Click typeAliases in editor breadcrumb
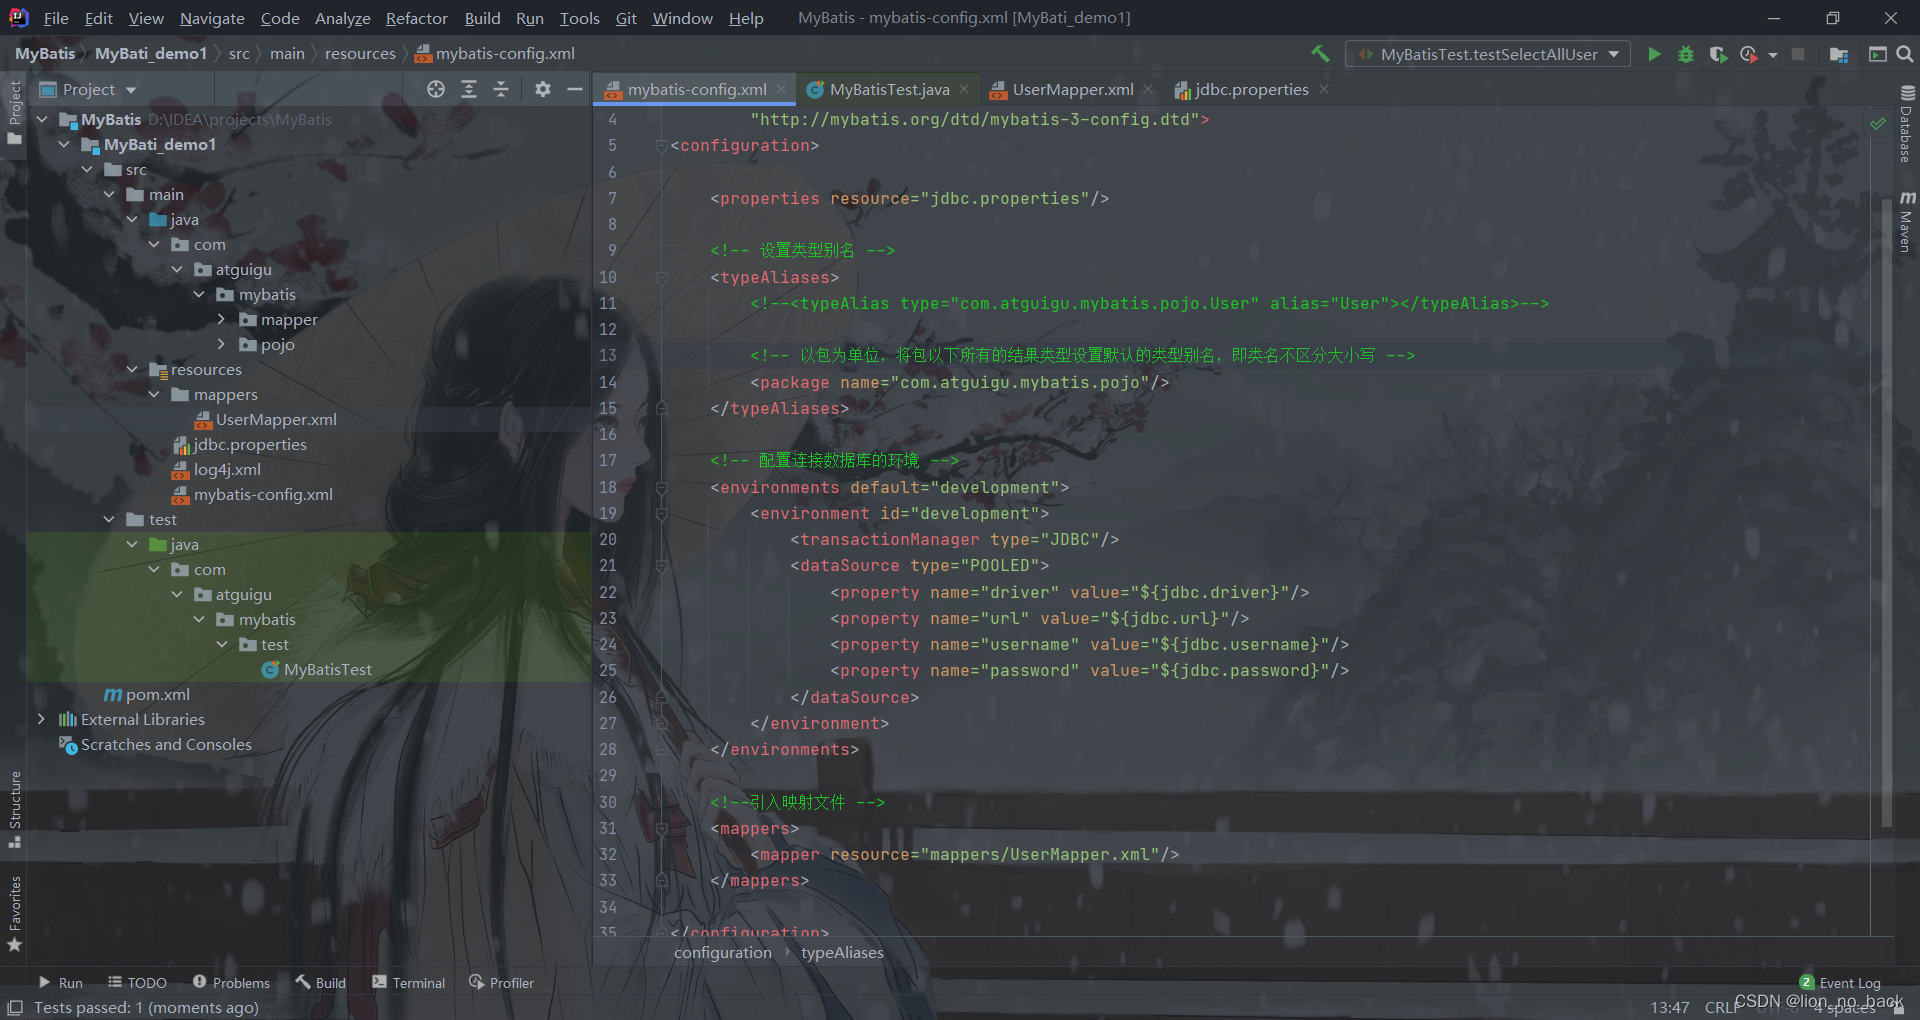This screenshot has height=1020, width=1920. pos(842,953)
